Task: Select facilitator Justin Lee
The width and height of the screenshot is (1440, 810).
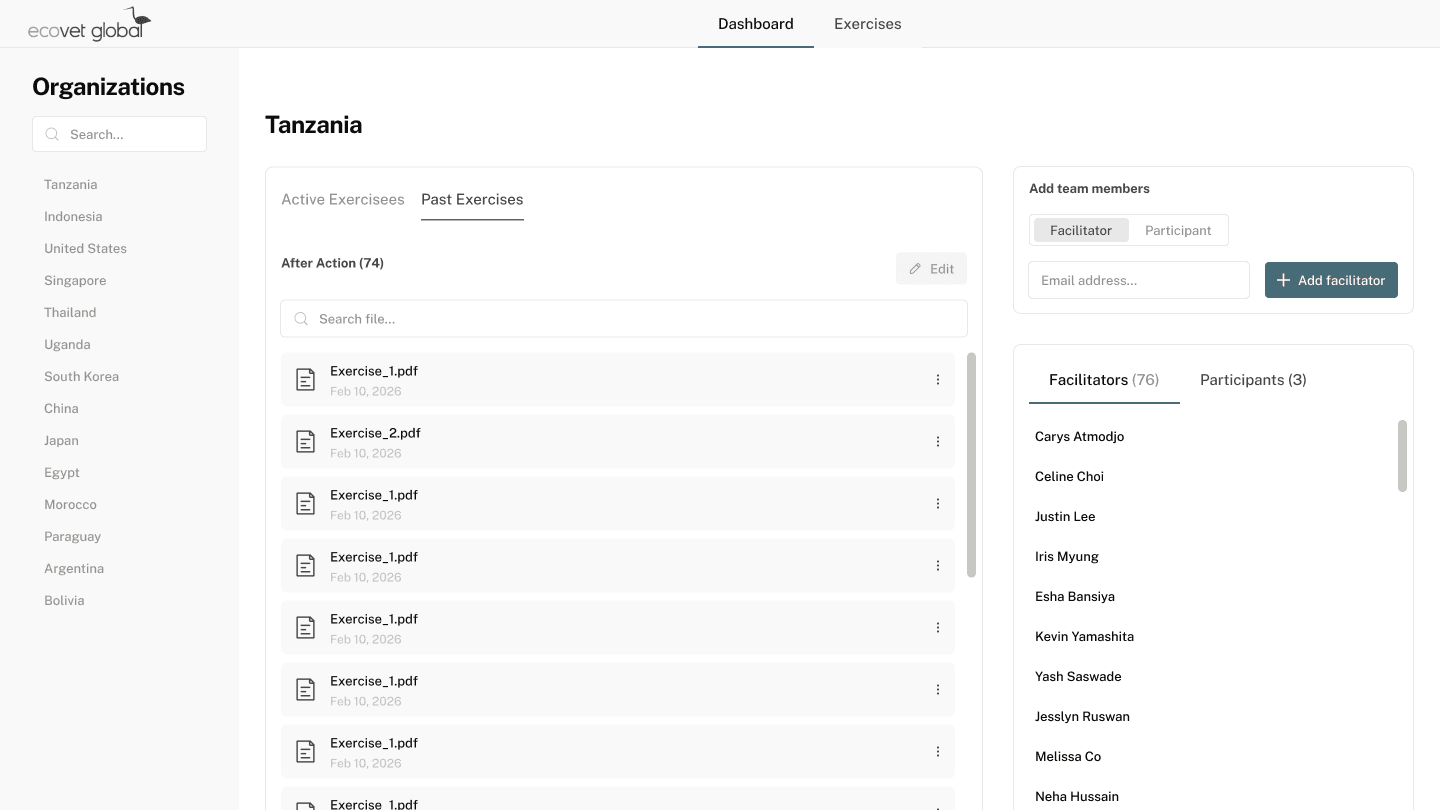Action: 1065,517
